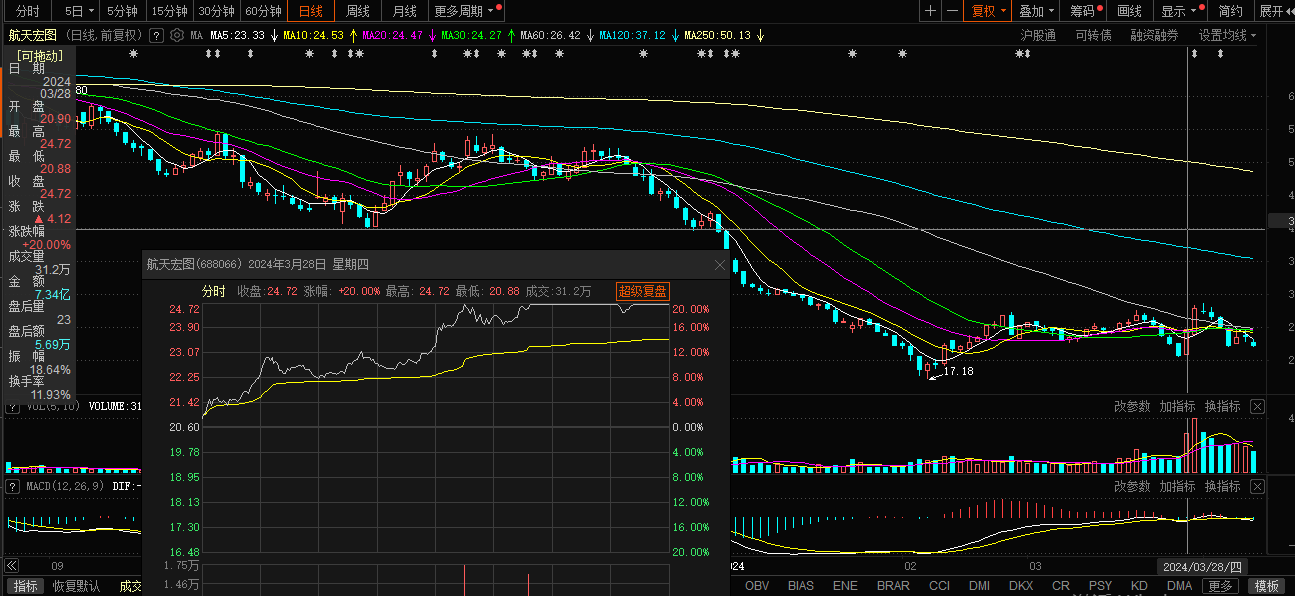The height and width of the screenshot is (596, 1295).
Task: Zoom out chart with minus button
Action: (x=953, y=11)
